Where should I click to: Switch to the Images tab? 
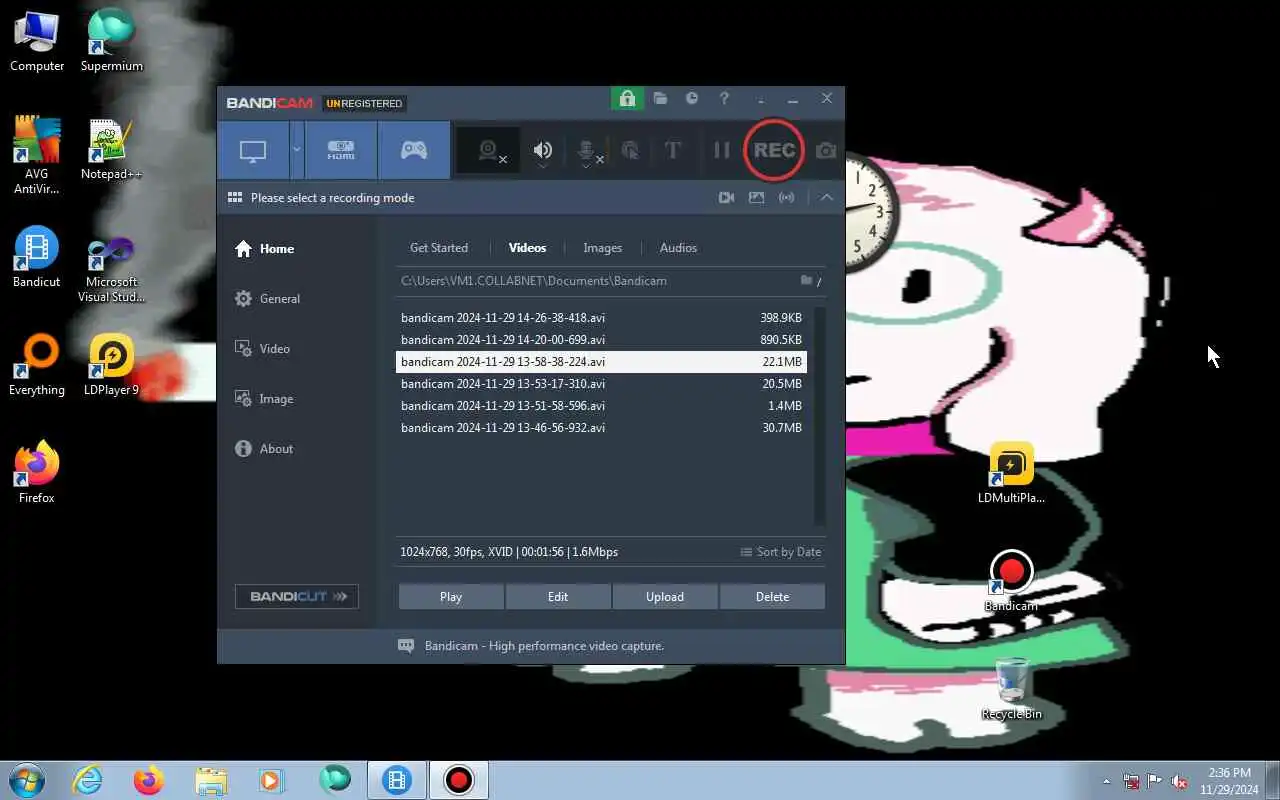(602, 248)
